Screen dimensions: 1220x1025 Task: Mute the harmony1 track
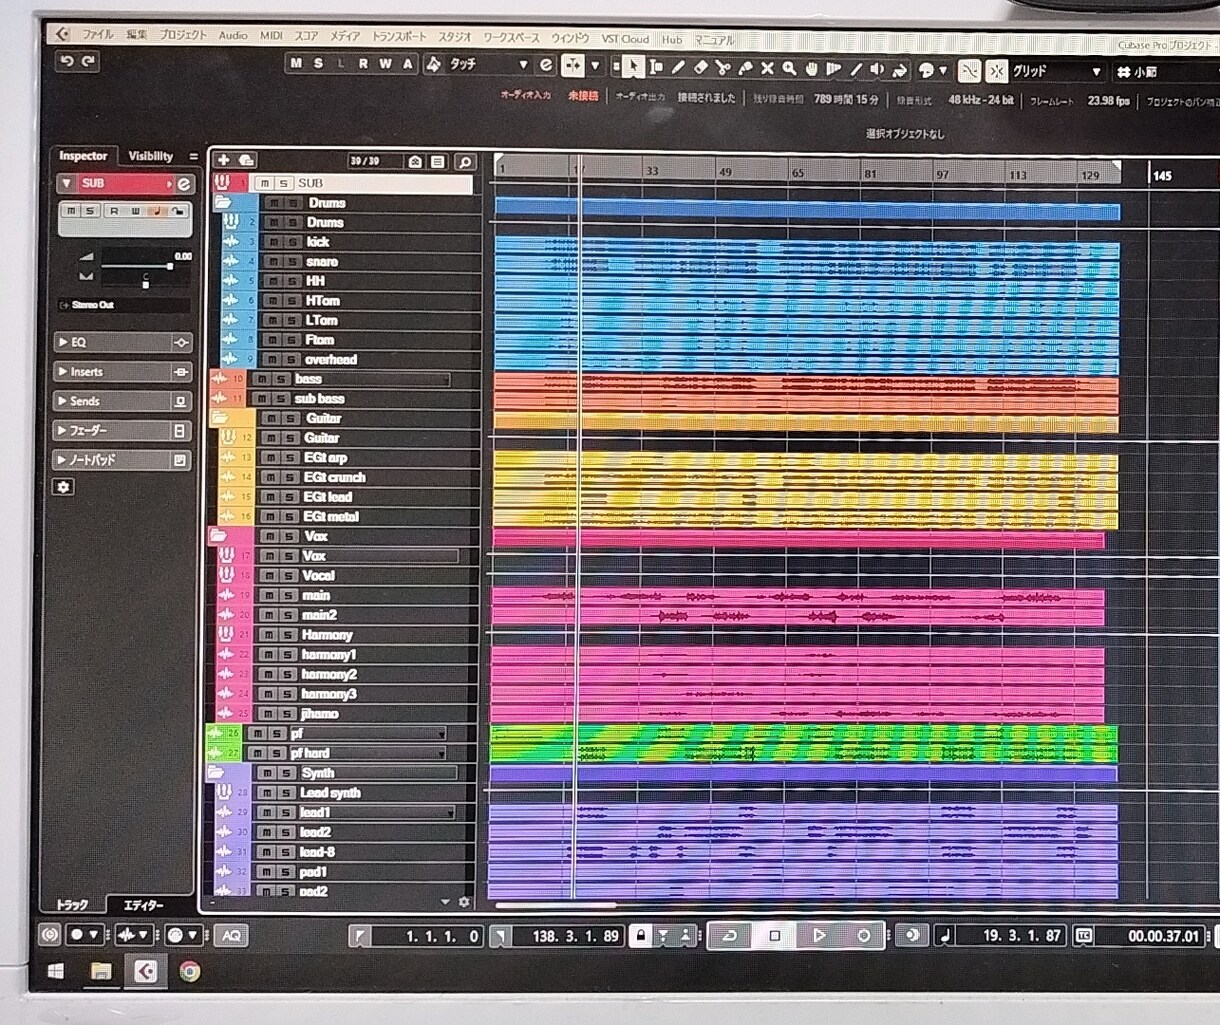(x=267, y=655)
